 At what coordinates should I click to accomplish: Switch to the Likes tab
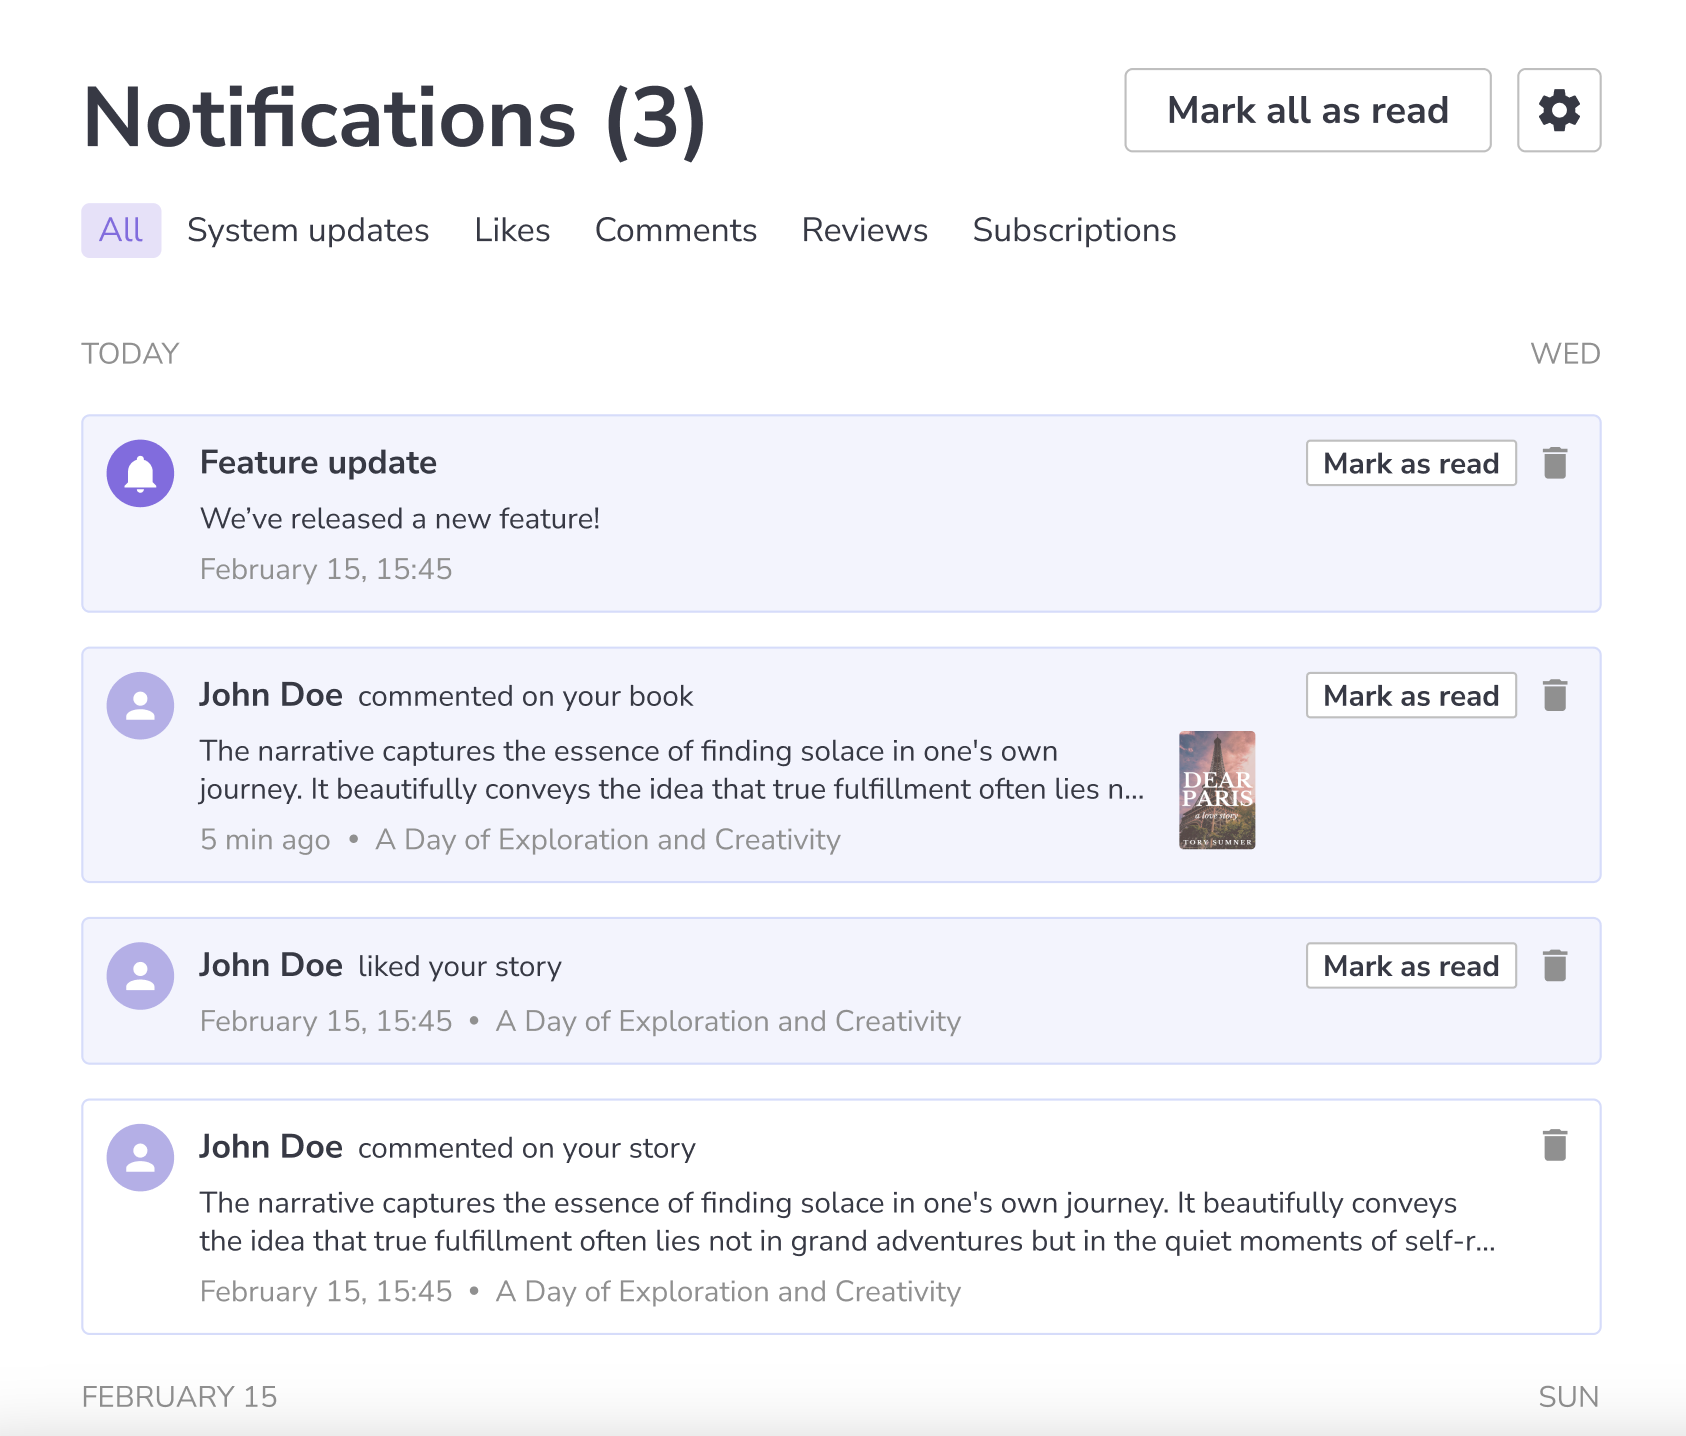coord(512,230)
